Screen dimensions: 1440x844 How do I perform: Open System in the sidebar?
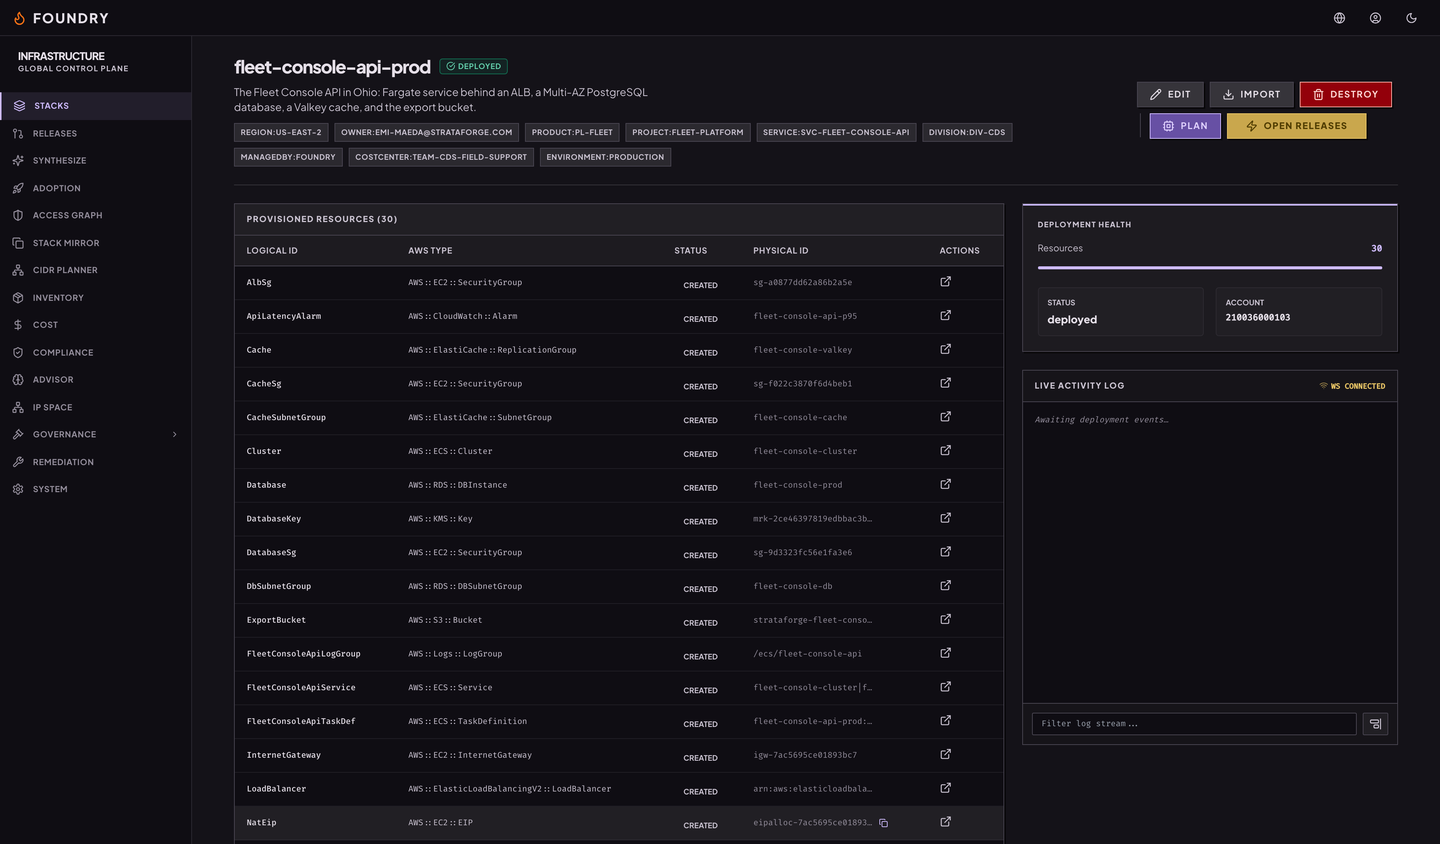pos(96,489)
